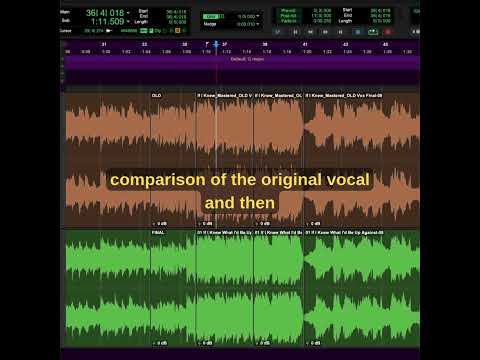Open the Main counter format dropdown arrow

click(x=128, y=13)
